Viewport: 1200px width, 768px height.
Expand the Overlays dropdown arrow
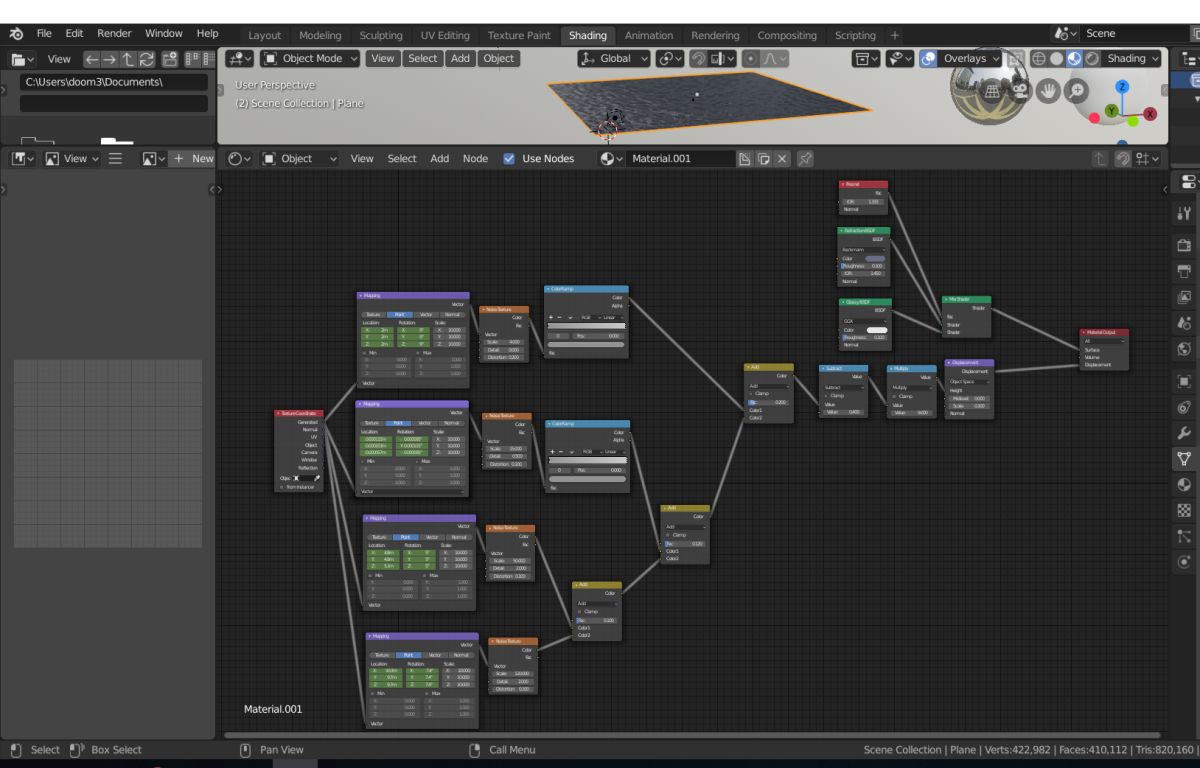pyautogui.click(x=996, y=59)
